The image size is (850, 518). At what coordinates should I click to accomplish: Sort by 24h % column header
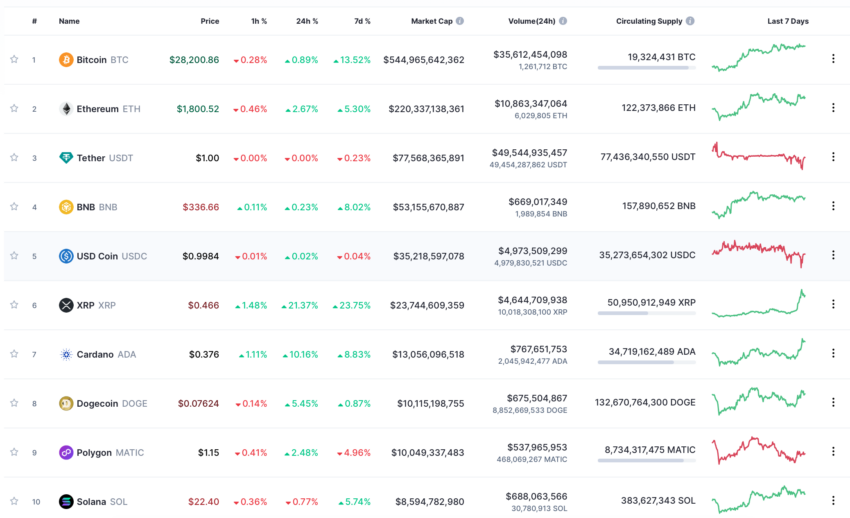(x=307, y=21)
